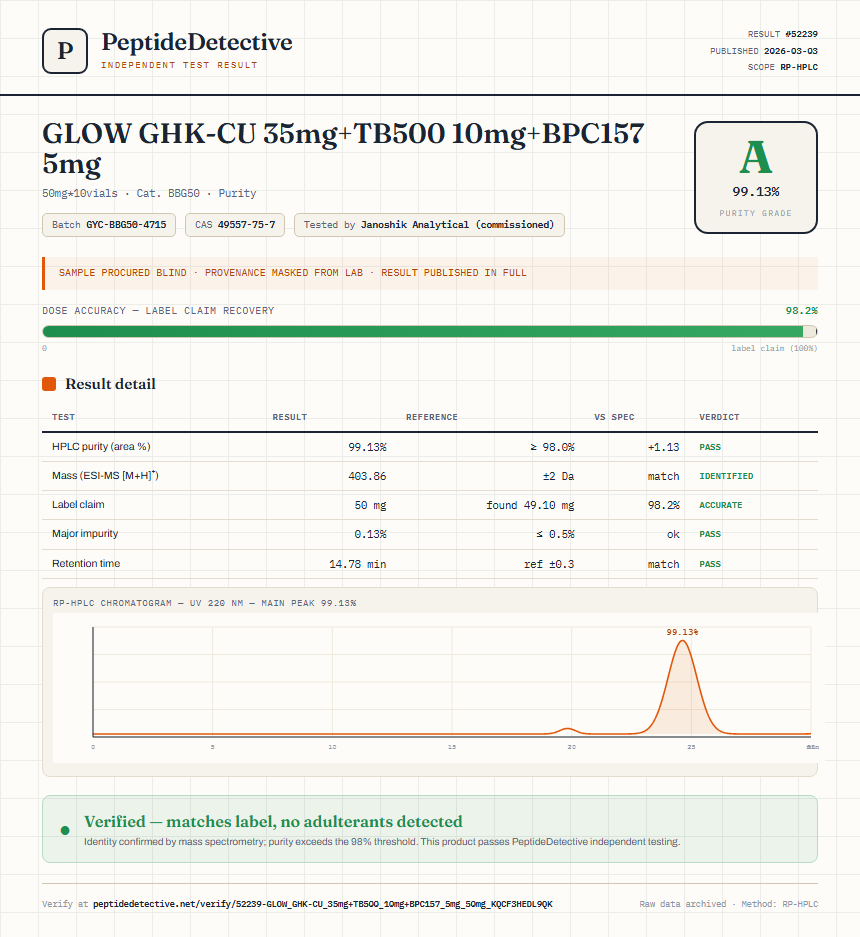
Task: Click the orange Result detail square icon
Action: (x=49, y=384)
